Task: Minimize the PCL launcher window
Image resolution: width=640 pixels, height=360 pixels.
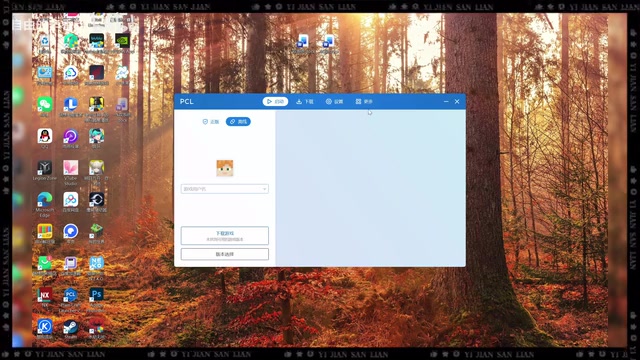Action: click(446, 101)
